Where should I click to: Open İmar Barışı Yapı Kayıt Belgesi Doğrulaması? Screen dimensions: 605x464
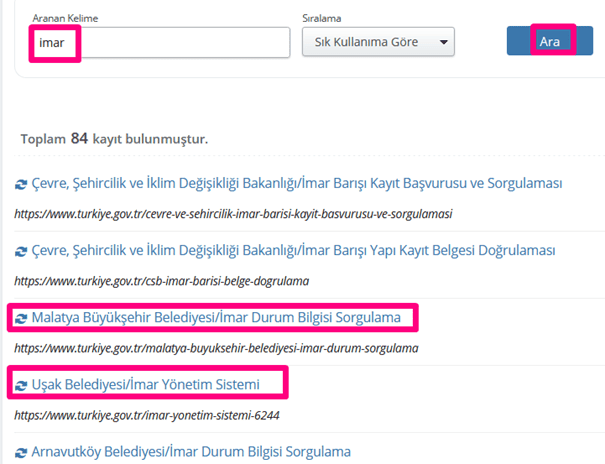(293, 250)
